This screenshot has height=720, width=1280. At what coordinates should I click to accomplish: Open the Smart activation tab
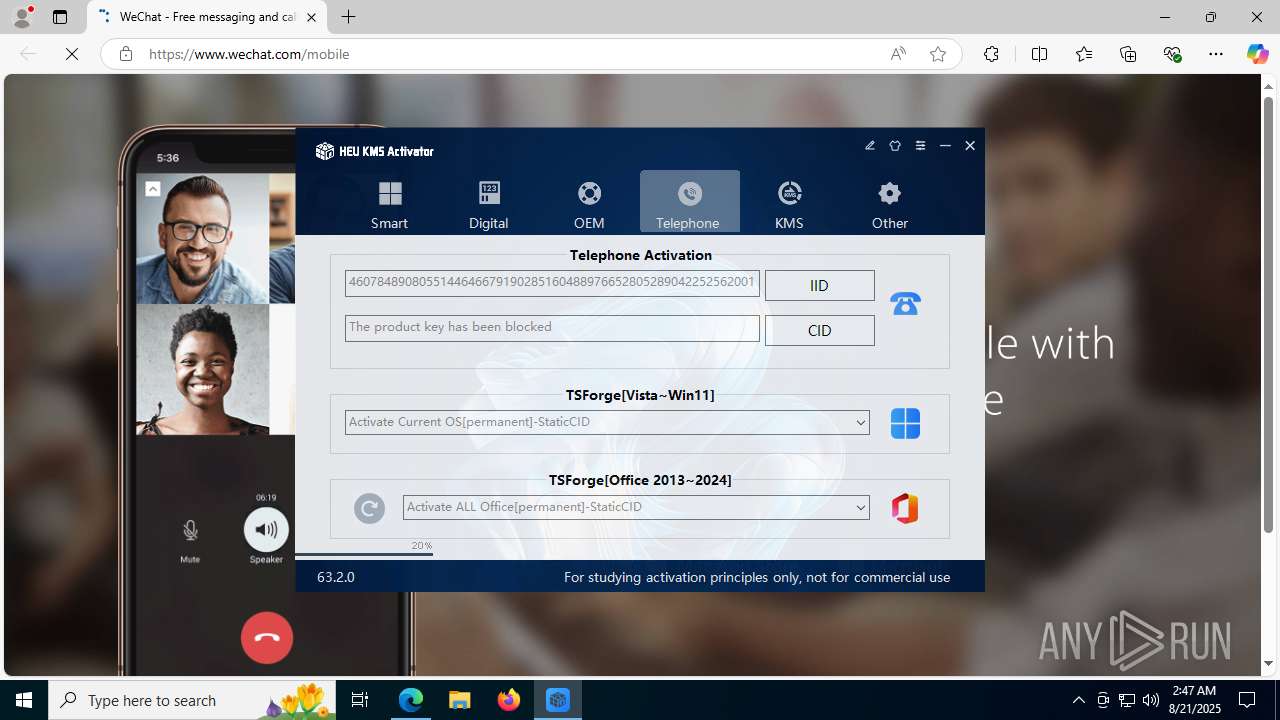click(x=389, y=203)
